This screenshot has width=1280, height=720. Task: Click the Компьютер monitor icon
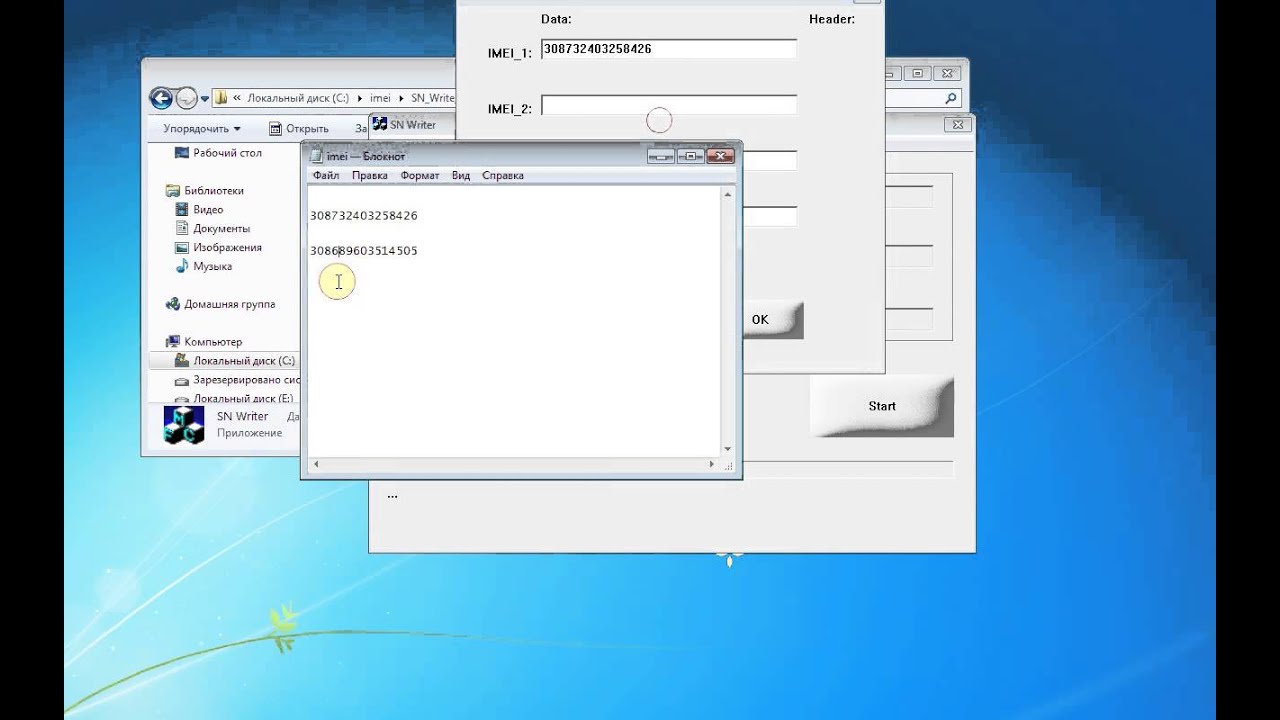click(172, 342)
